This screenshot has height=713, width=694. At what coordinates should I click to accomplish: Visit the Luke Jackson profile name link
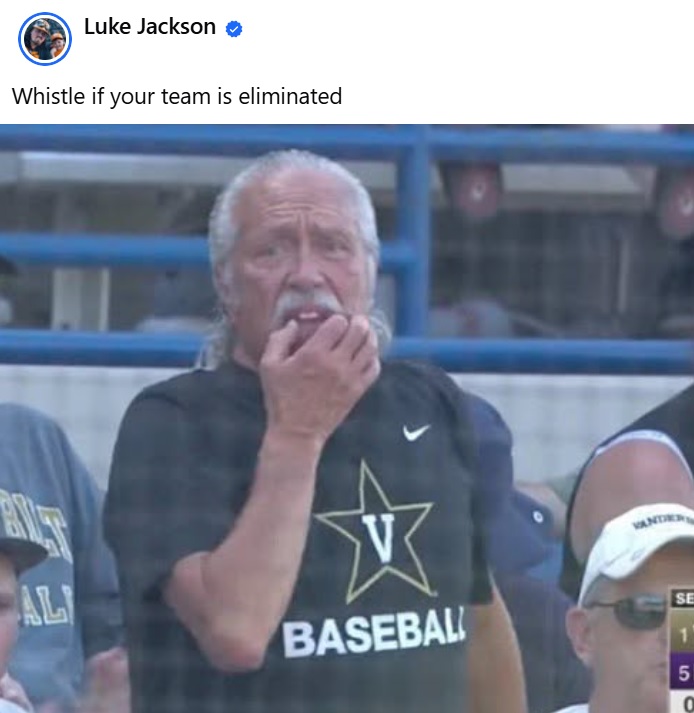point(150,26)
